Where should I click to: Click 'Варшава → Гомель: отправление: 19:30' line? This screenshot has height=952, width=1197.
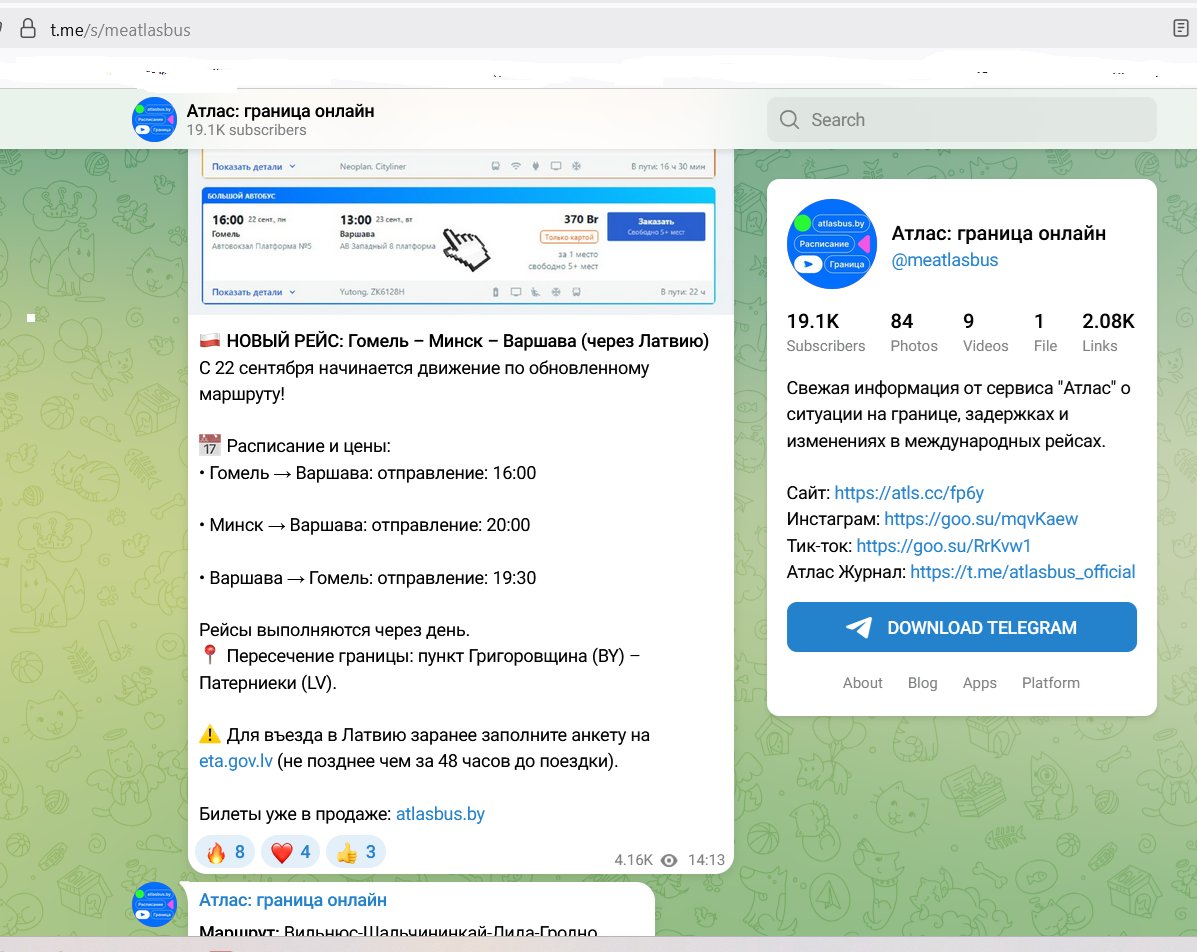tap(368, 578)
